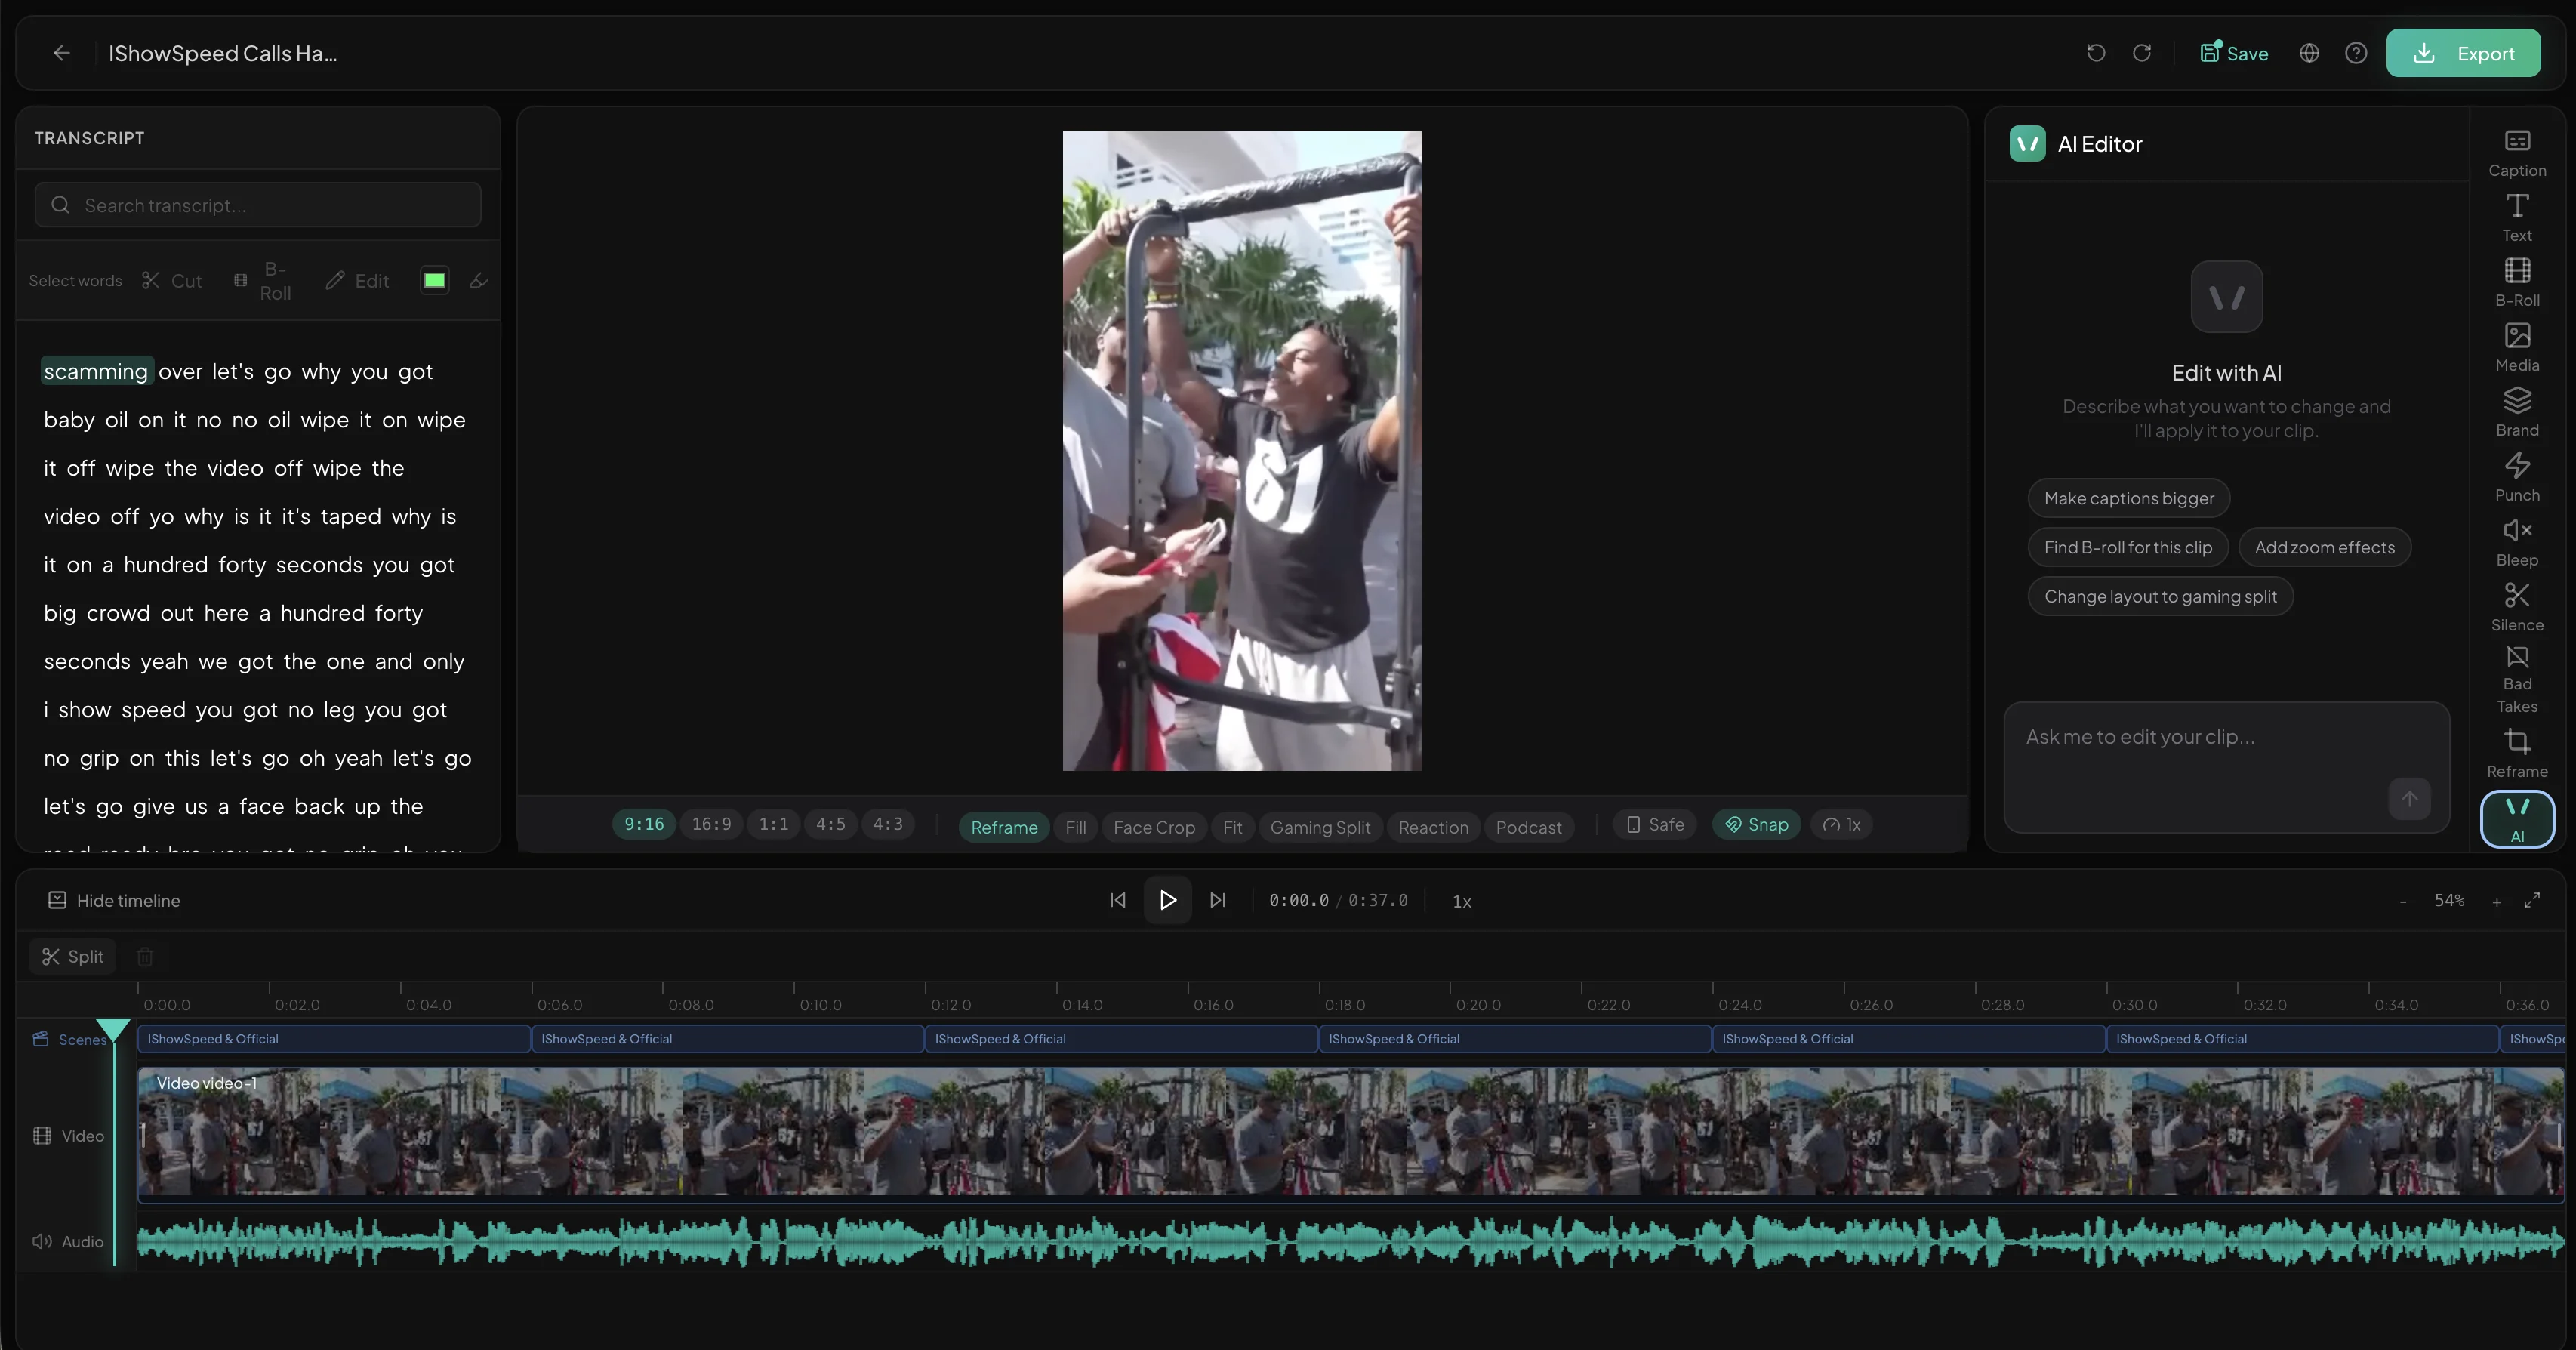Switch framing mode to Face Crop
The width and height of the screenshot is (2576, 1350).
coord(1154,827)
